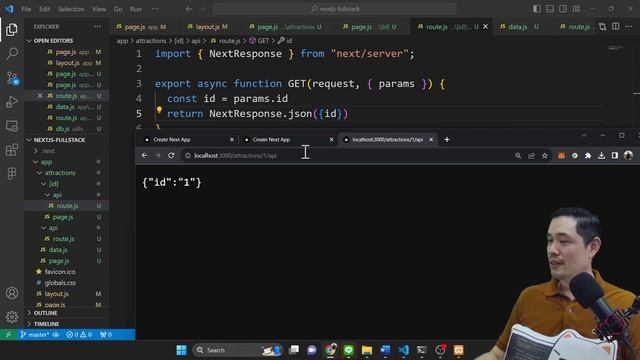Click the Explorer more actions ellipsis

pyautogui.click(x=97, y=27)
